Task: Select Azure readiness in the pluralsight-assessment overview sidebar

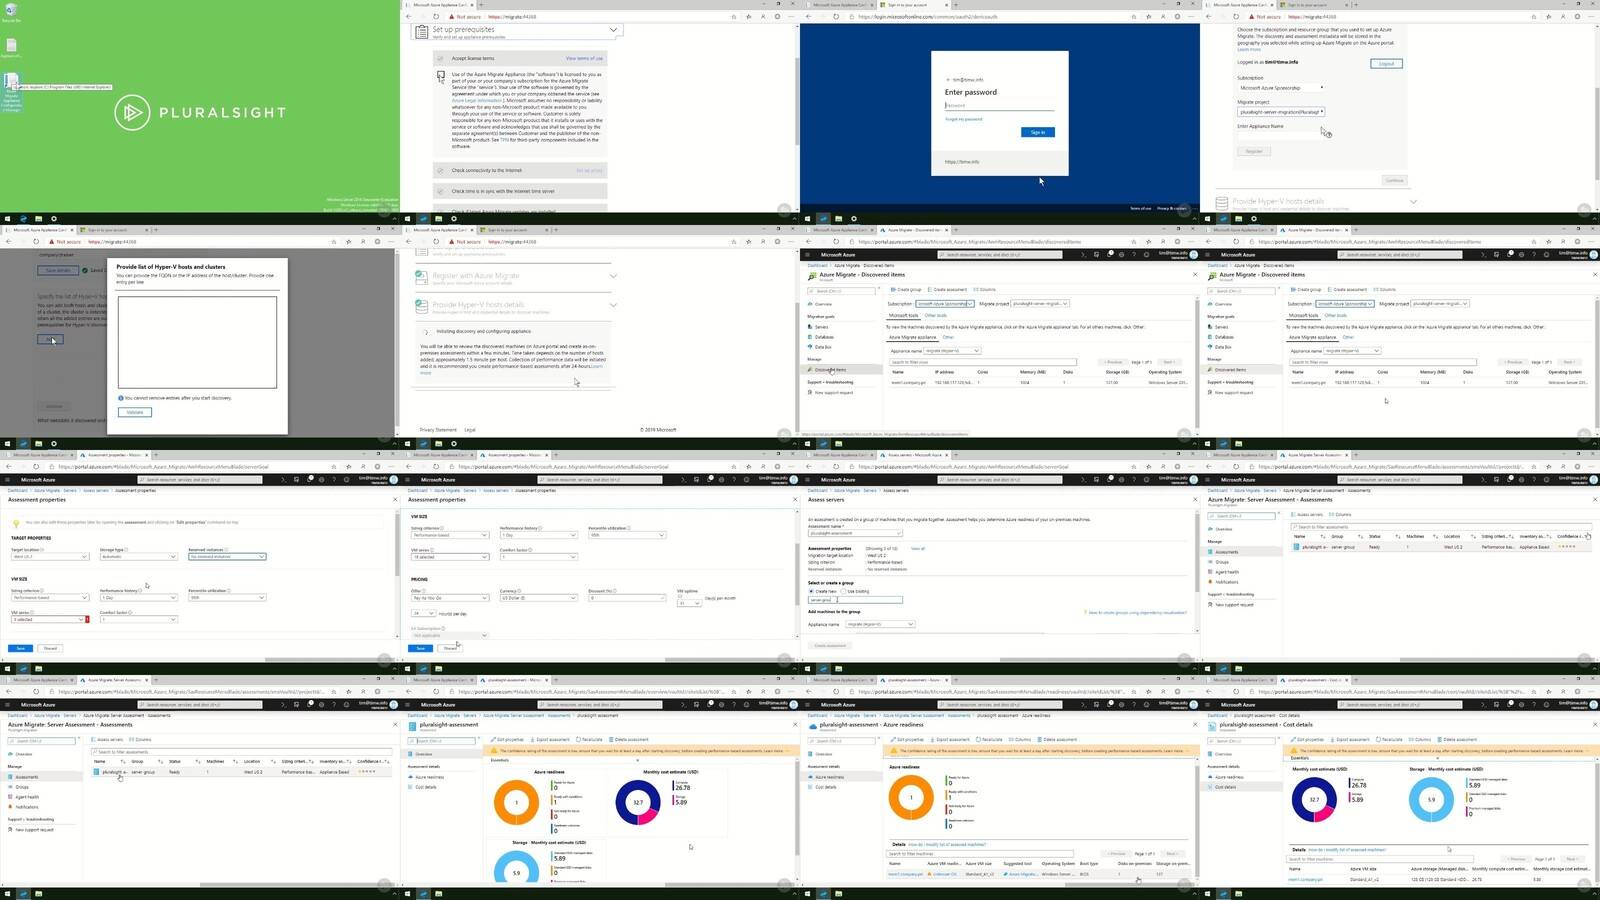Action: point(429,777)
